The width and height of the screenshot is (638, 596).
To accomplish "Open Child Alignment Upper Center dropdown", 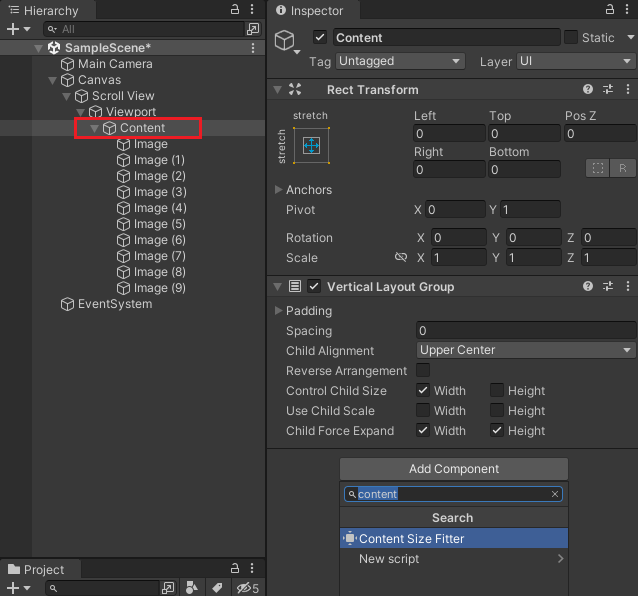I will [526, 350].
